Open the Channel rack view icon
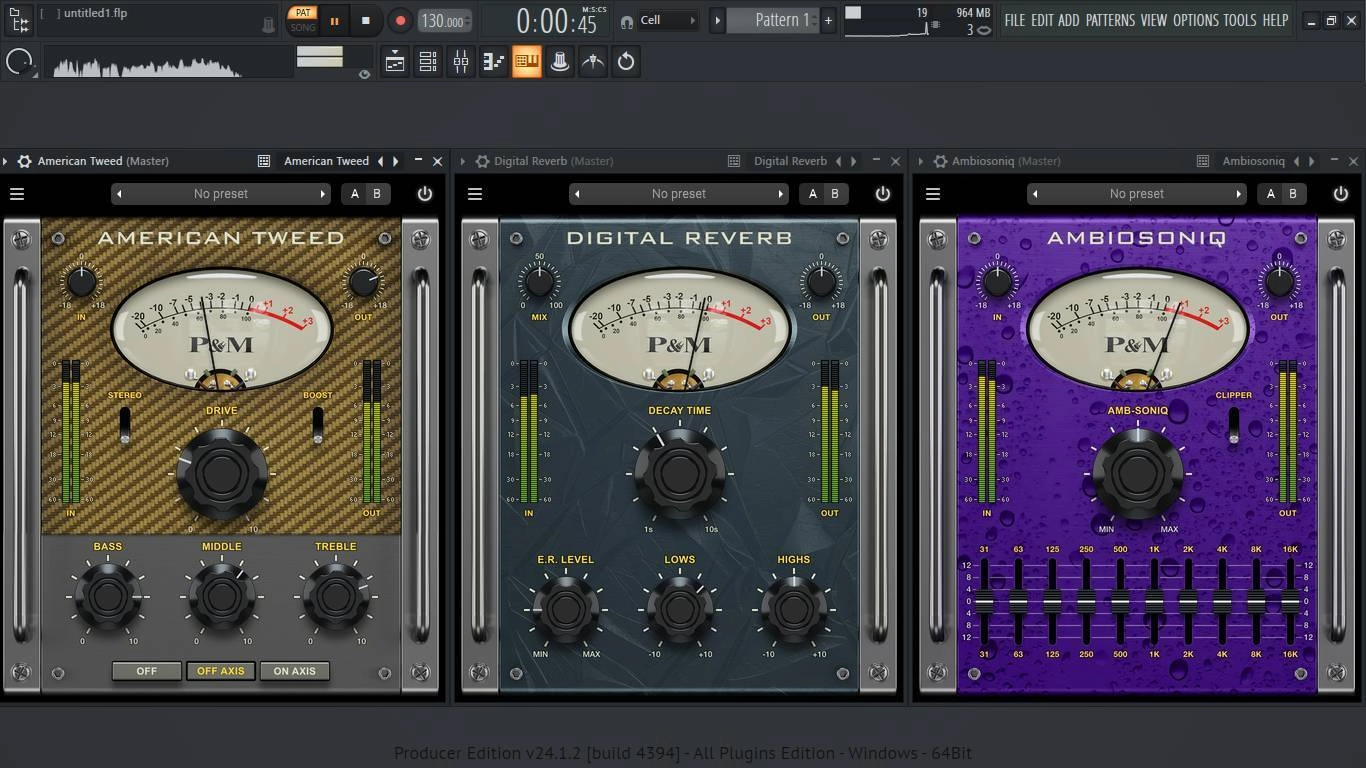1366x768 pixels. [x=428, y=62]
